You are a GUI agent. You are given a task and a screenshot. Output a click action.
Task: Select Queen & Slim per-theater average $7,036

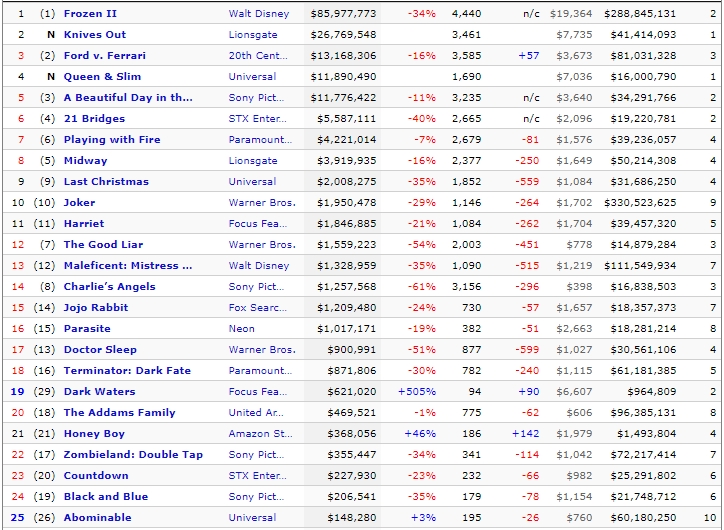click(x=574, y=77)
